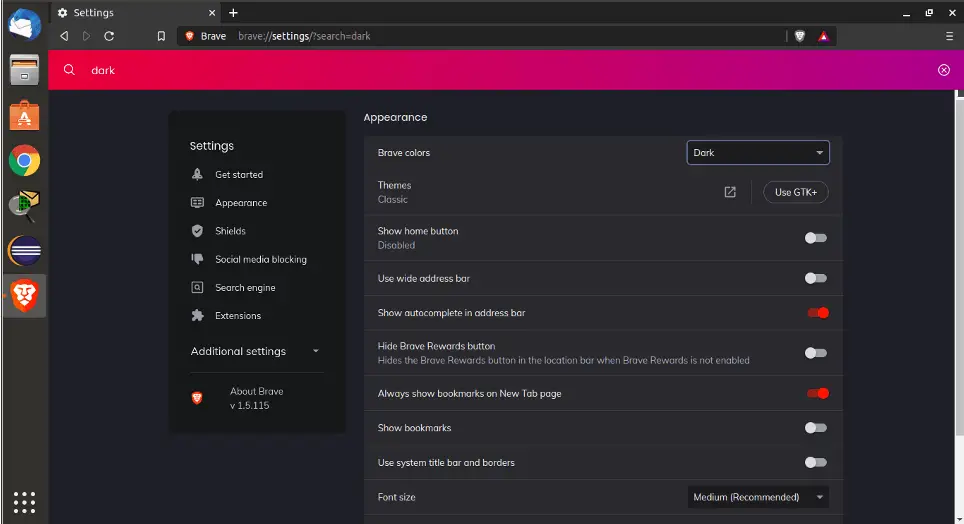Show applications grid in the dock
964x524 pixels.
coord(25,502)
